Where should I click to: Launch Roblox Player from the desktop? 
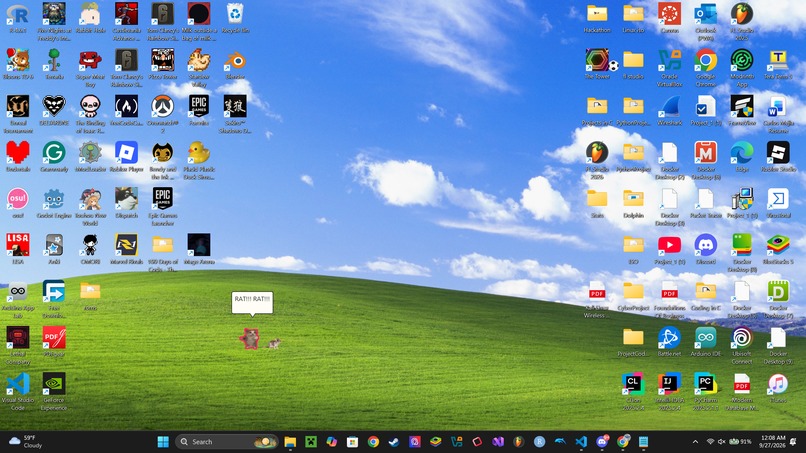126,153
